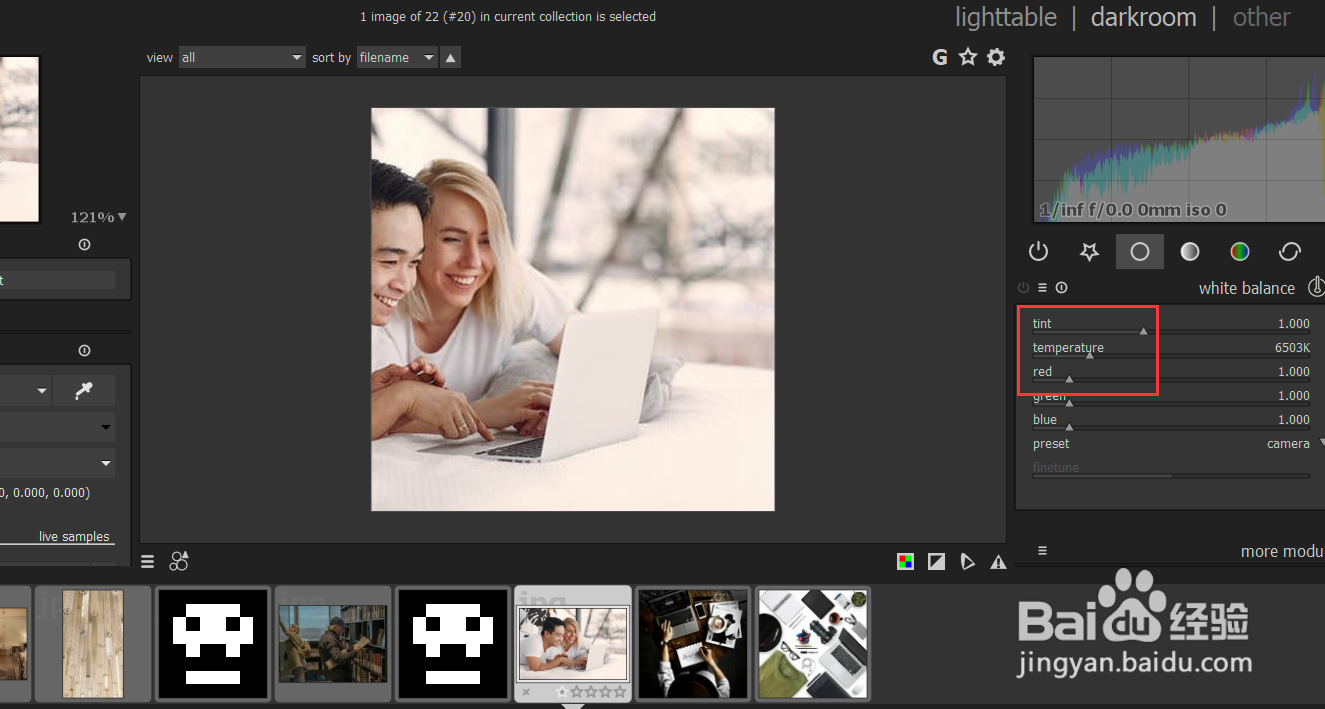
Task: Open quick styles circles icon
Action: point(179,561)
